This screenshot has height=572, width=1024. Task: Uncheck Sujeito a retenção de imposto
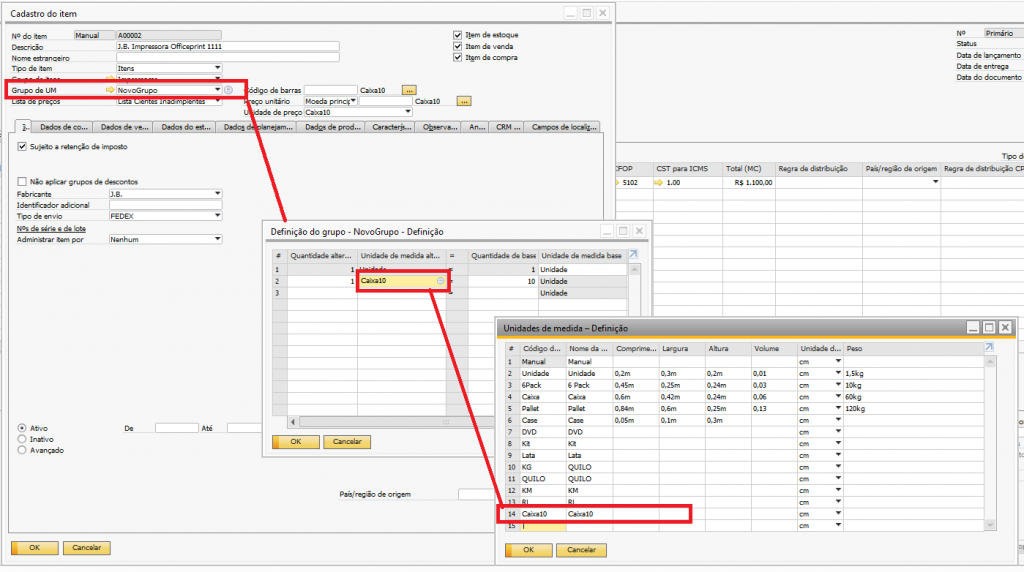point(23,147)
